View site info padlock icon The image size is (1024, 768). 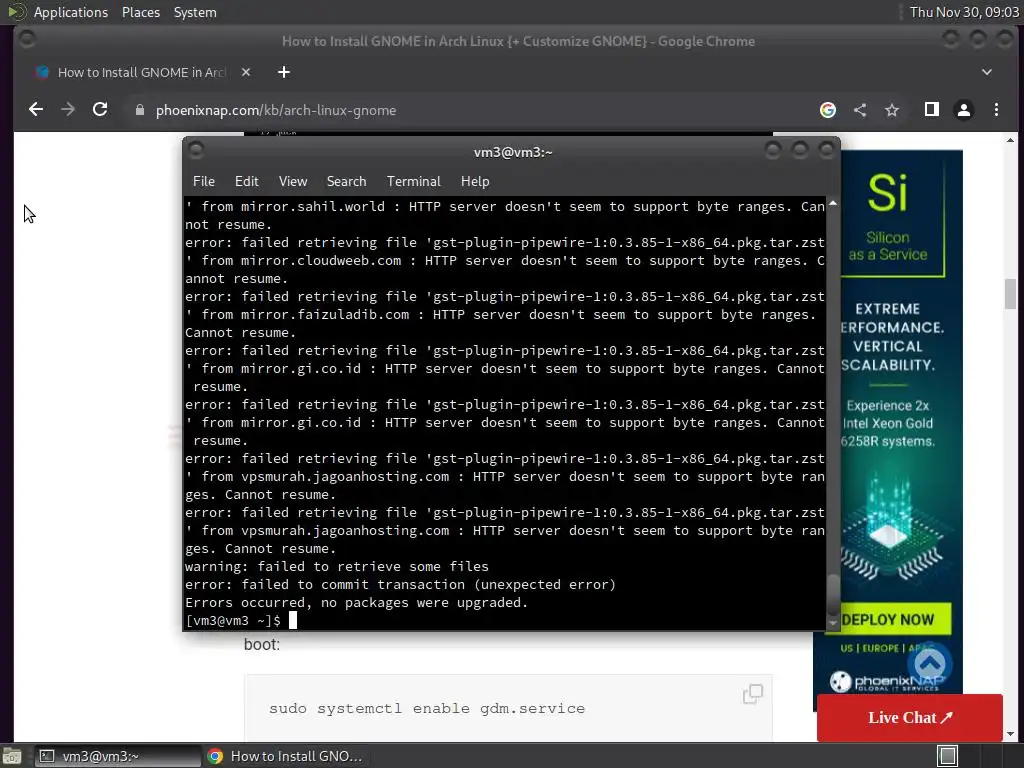click(139, 110)
